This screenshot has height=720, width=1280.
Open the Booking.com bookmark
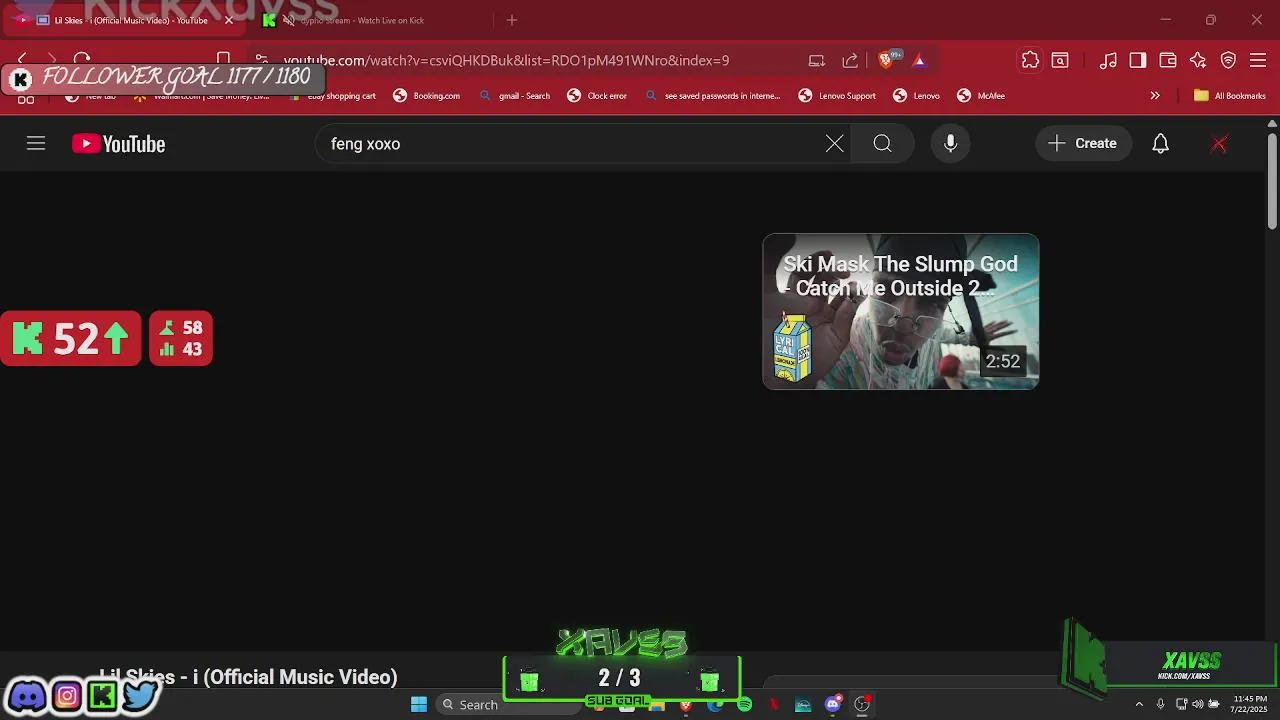tap(427, 96)
